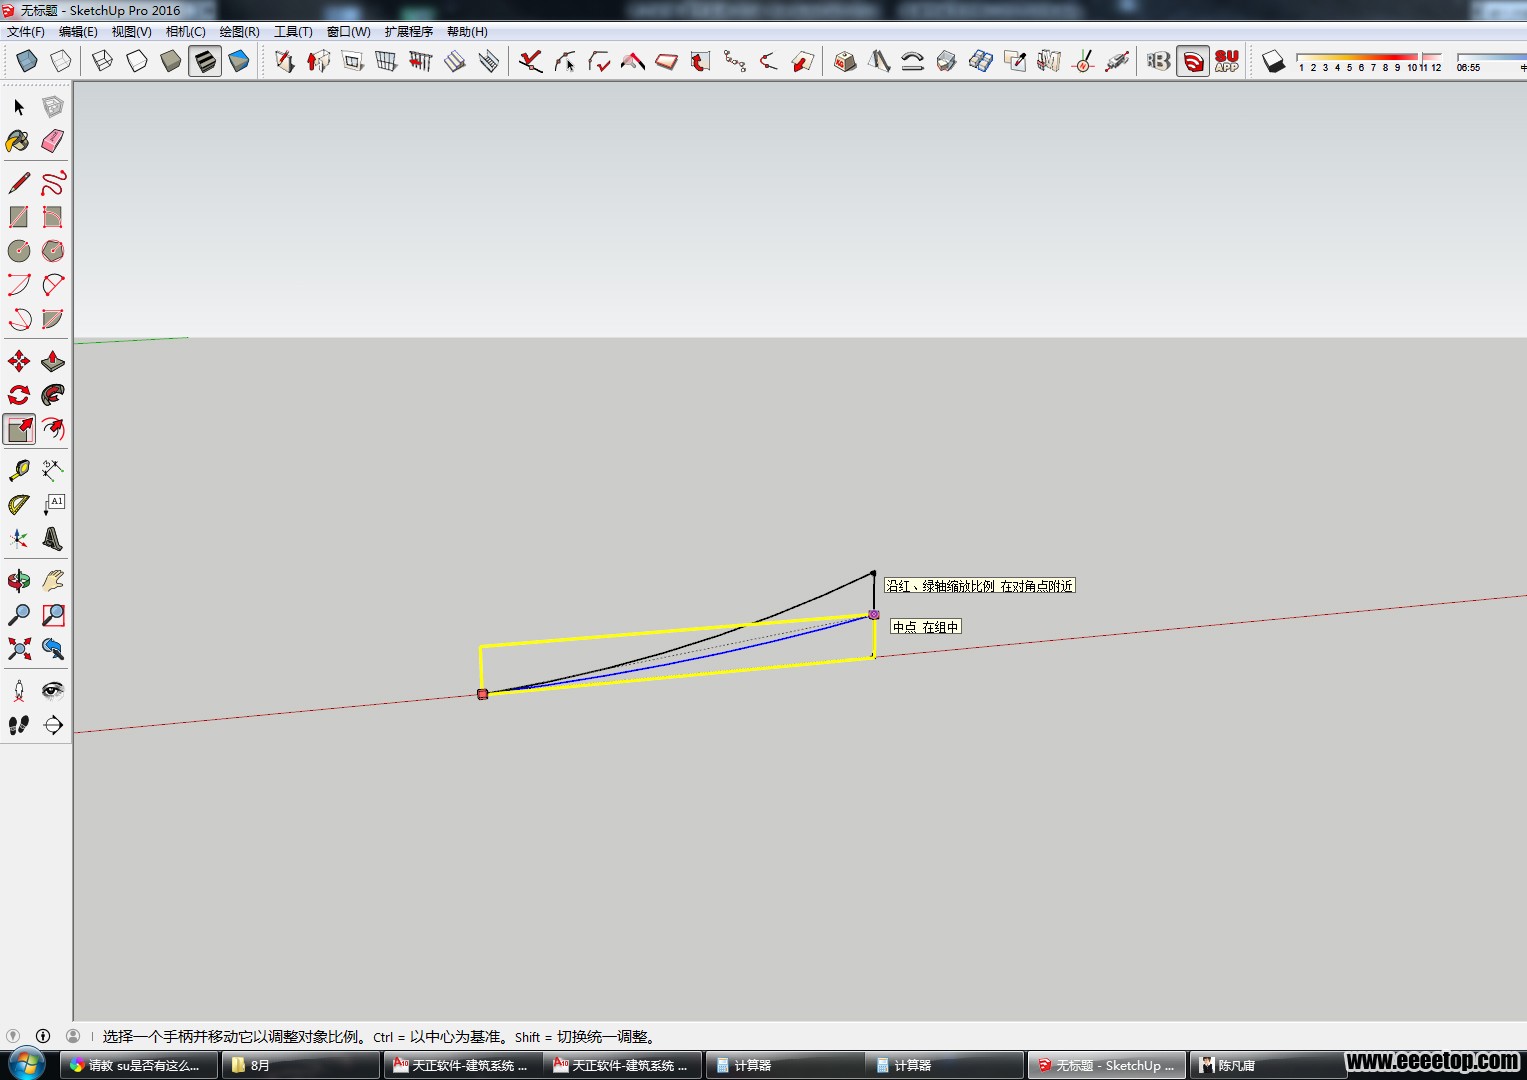Click the active Scale tool
1527x1080 pixels.
click(19, 429)
